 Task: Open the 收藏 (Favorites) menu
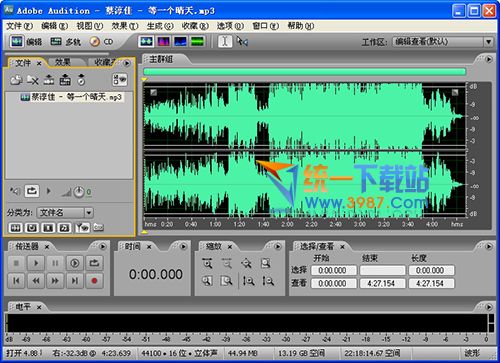pos(195,26)
